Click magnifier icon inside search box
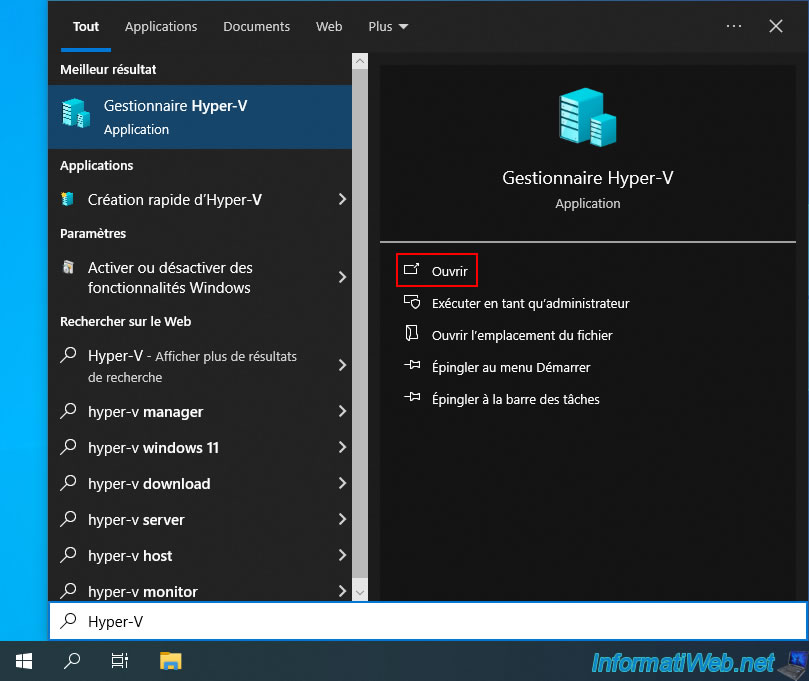Image resolution: width=809 pixels, height=681 pixels. click(68, 621)
